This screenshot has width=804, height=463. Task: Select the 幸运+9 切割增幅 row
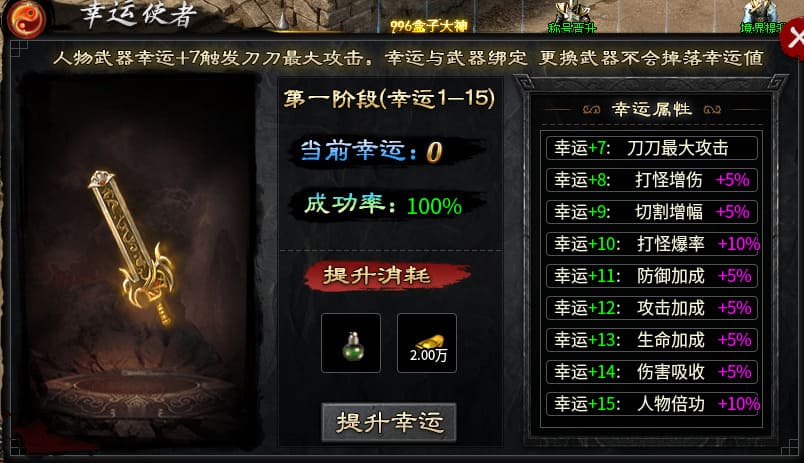click(x=652, y=211)
